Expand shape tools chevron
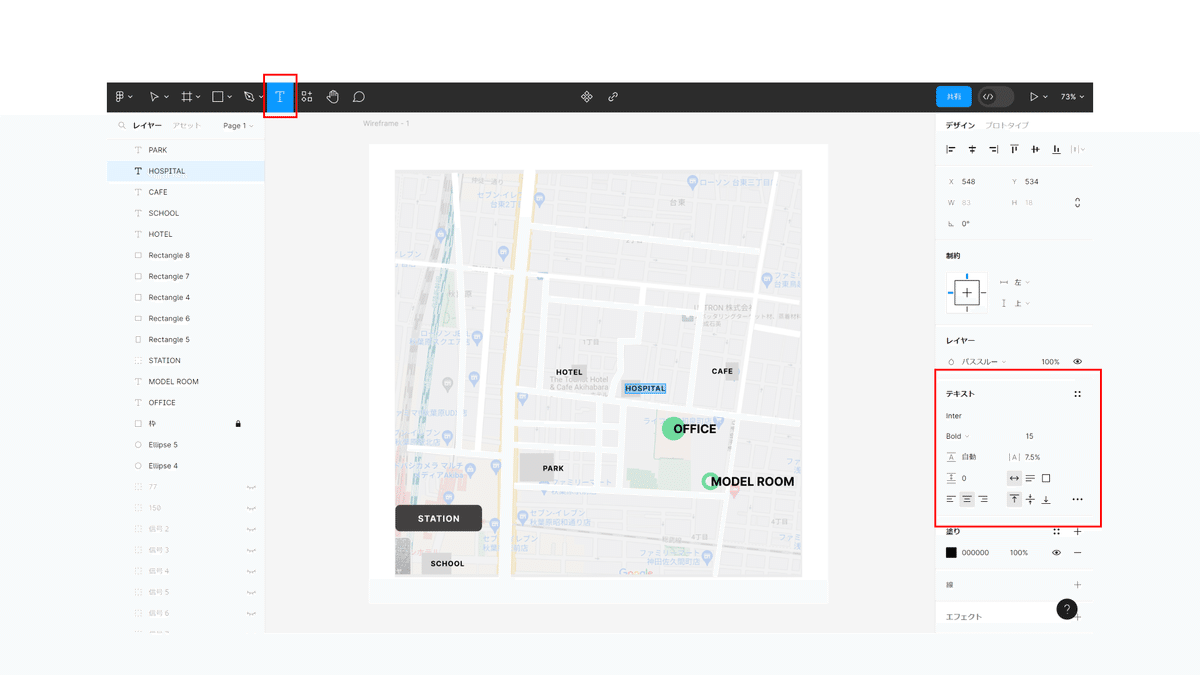1200x675 pixels. [x=230, y=97]
